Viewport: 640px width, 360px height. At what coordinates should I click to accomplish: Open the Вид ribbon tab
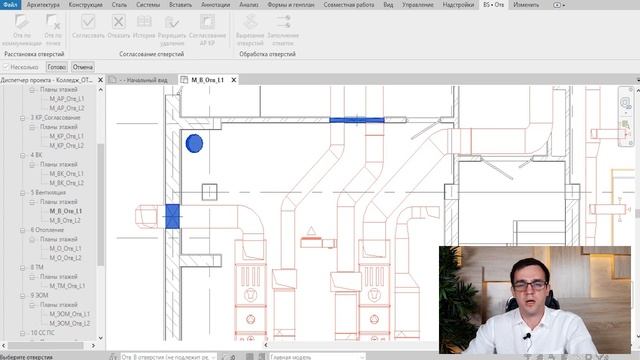pyautogui.click(x=388, y=5)
